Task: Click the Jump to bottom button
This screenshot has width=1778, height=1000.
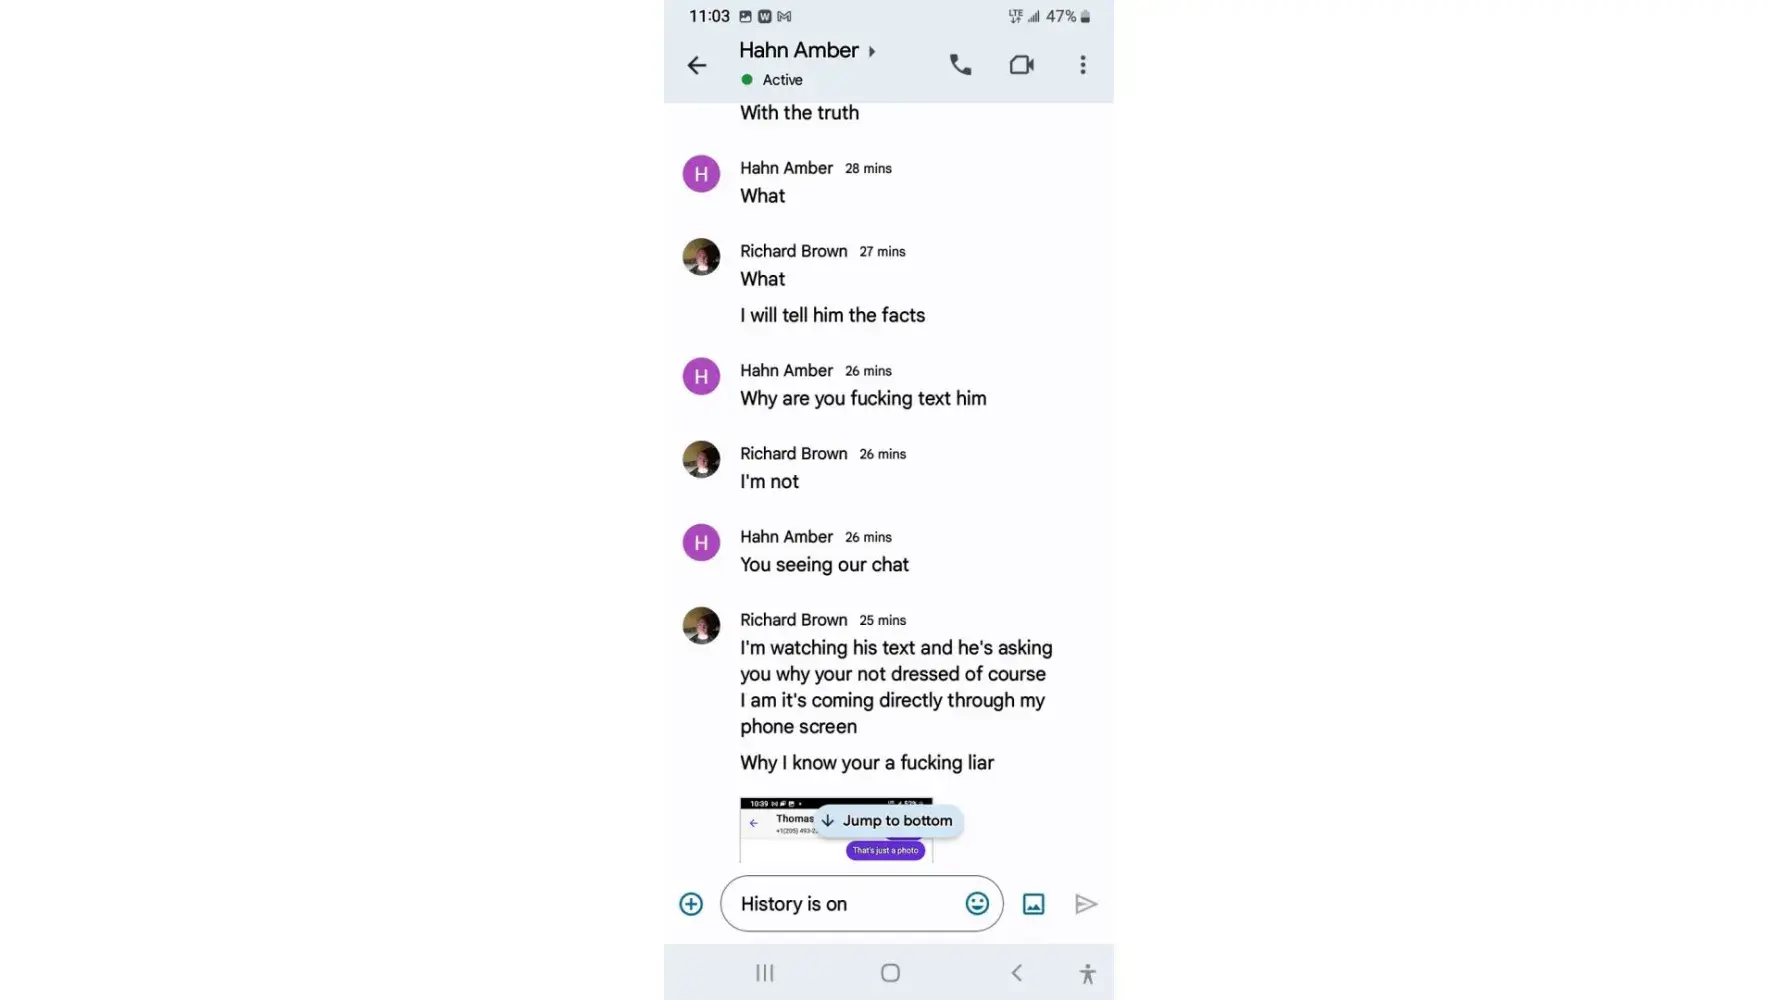Action: click(x=888, y=821)
